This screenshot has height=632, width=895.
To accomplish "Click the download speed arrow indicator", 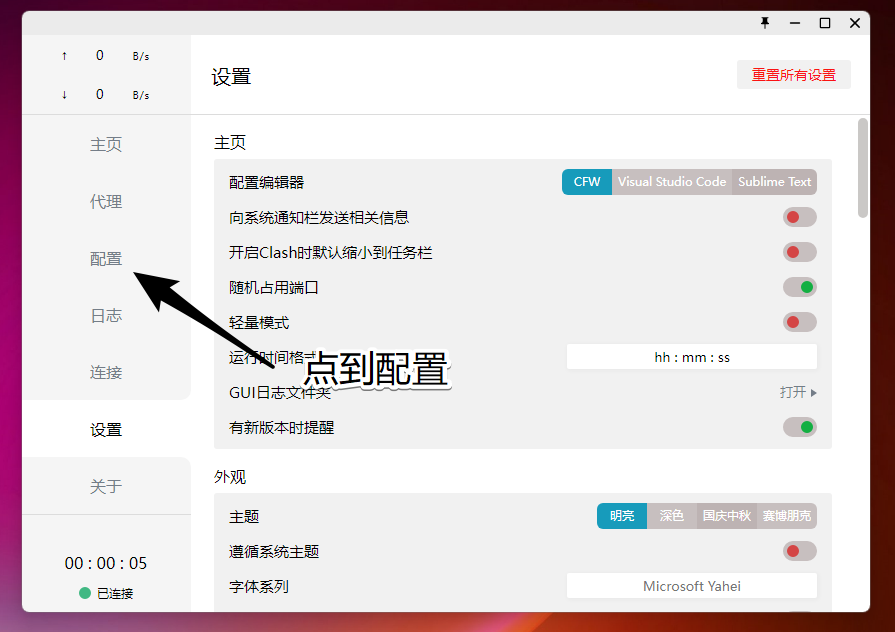I will click(x=65, y=95).
